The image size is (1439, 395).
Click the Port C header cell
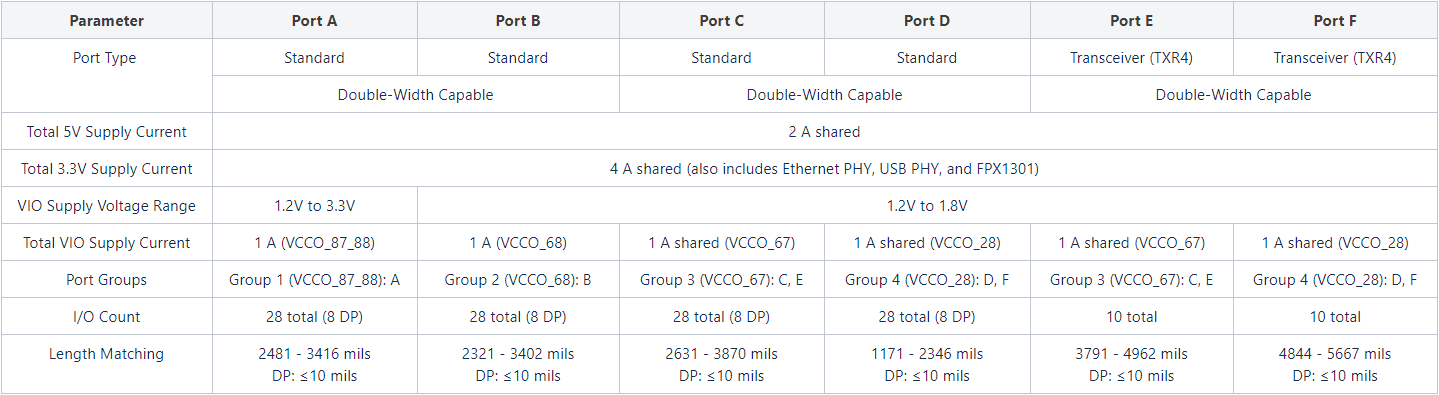click(721, 20)
